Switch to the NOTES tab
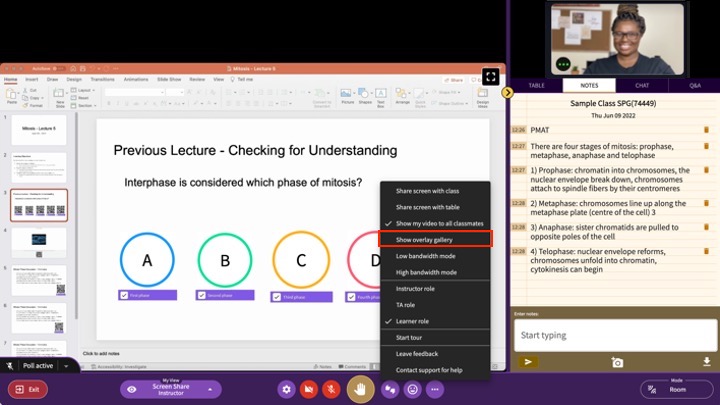Viewport: 720px width, 405px height. tap(589, 85)
